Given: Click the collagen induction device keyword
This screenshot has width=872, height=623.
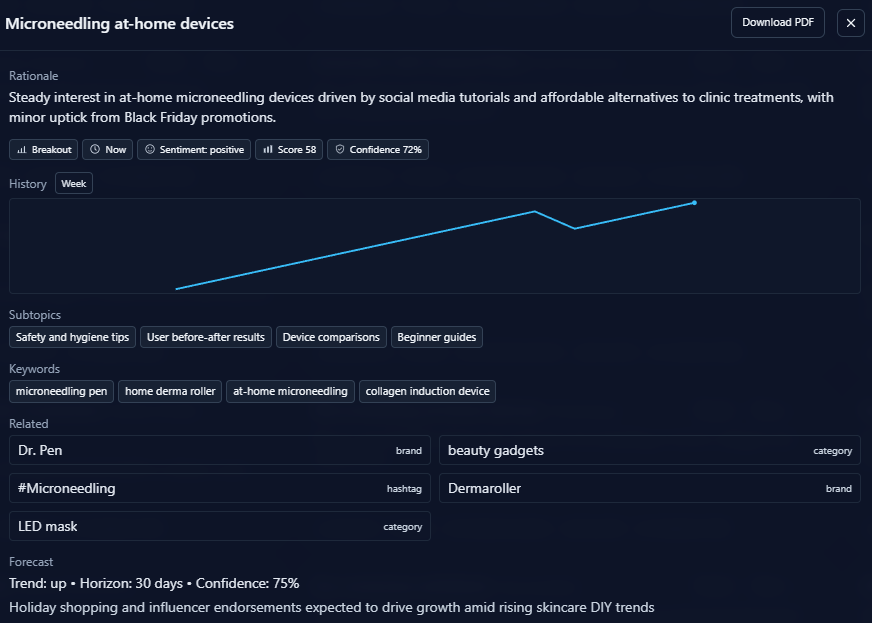Looking at the screenshot, I should (x=427, y=391).
